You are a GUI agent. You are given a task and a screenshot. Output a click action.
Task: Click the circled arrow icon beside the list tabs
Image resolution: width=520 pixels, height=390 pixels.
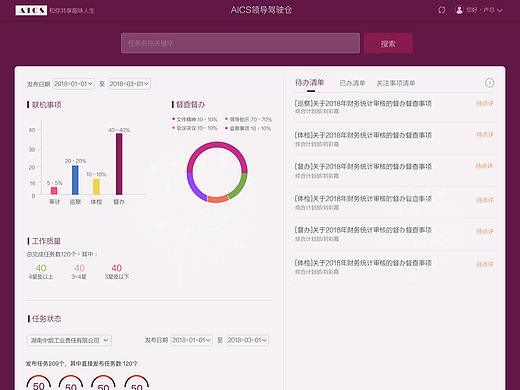tap(489, 83)
